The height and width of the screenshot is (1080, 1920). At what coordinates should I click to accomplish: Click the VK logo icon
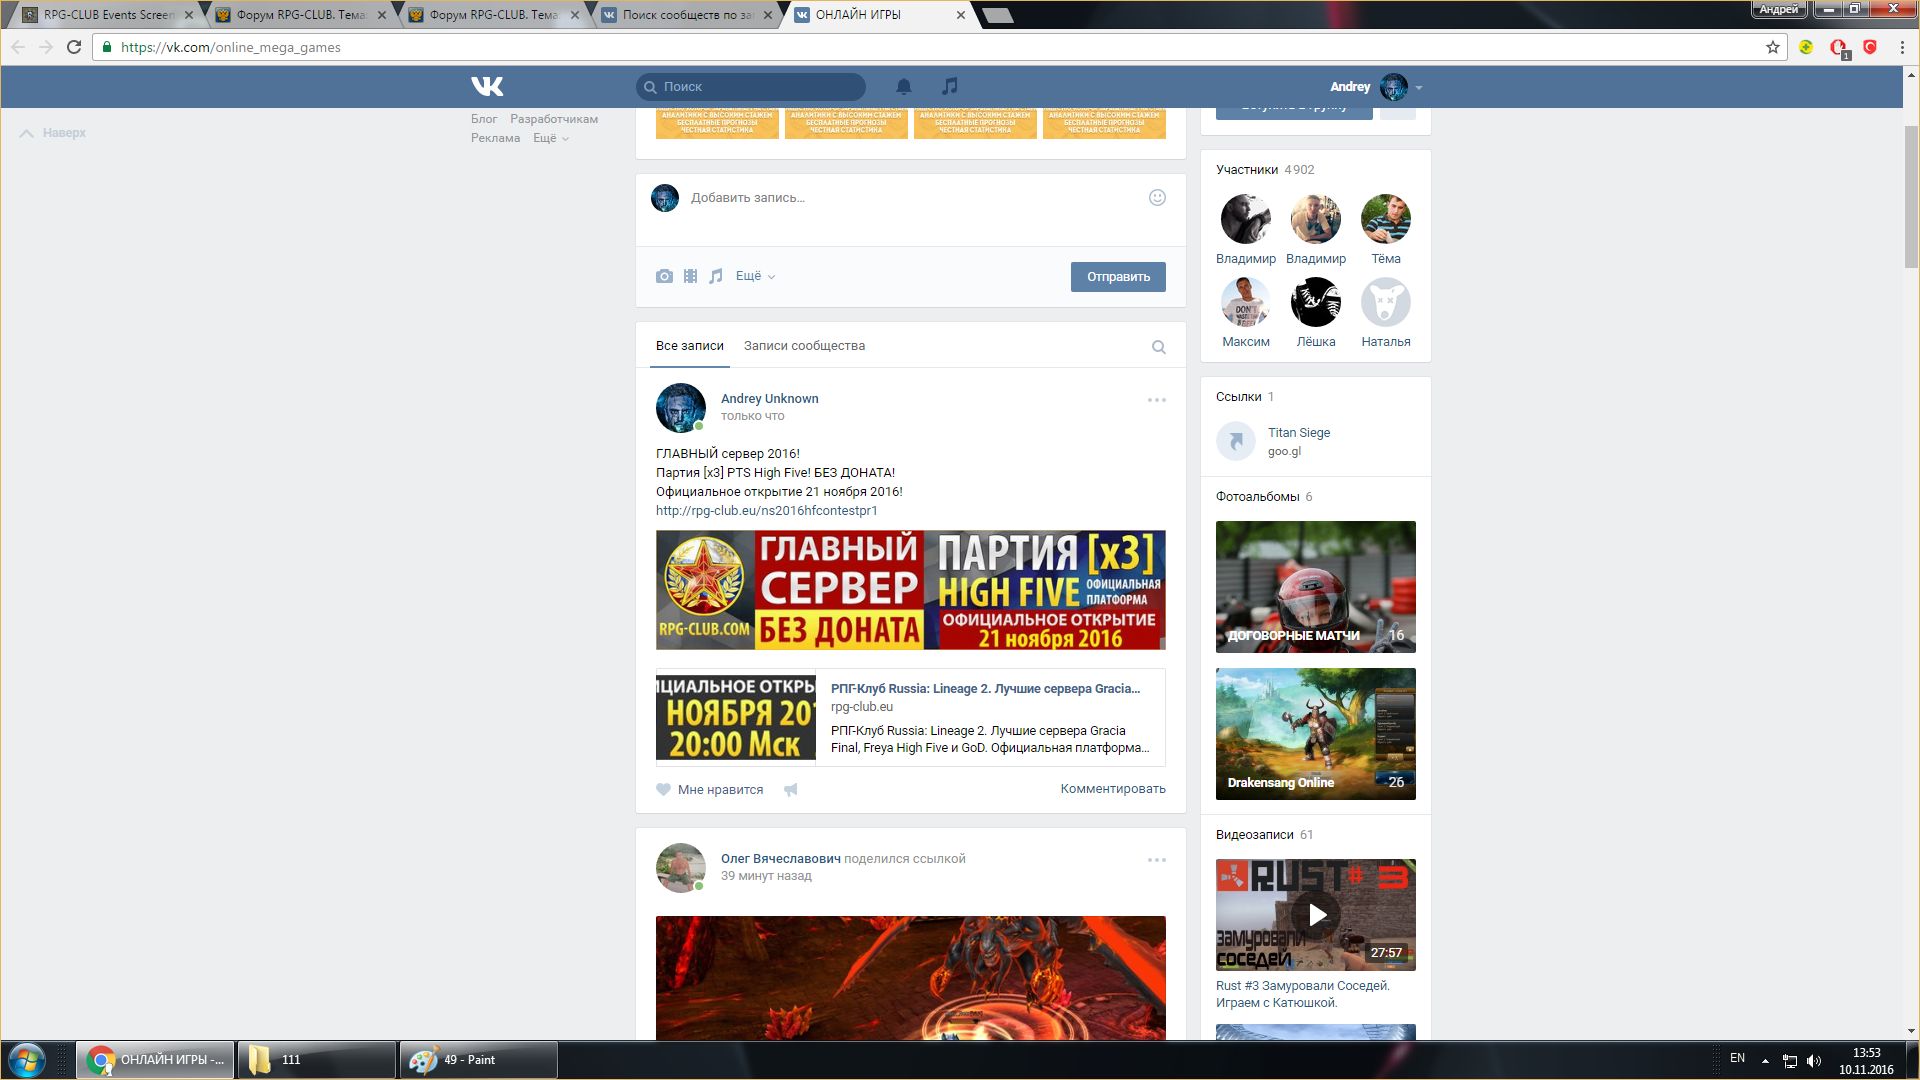click(x=487, y=87)
